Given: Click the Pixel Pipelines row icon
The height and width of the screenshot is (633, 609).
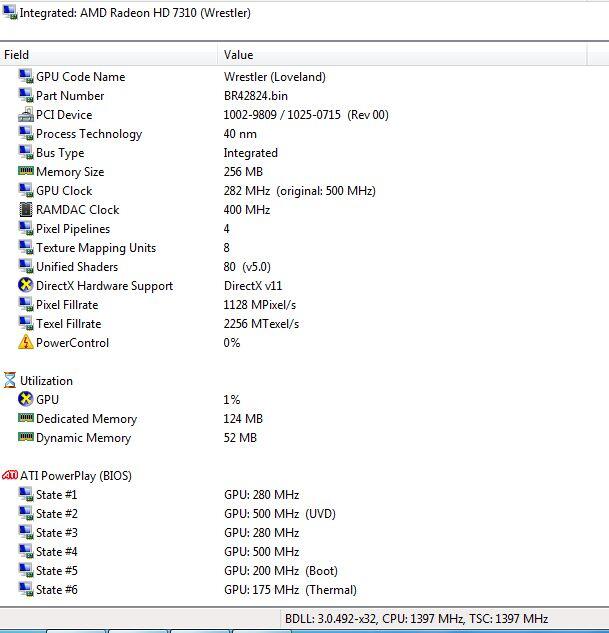Looking at the screenshot, I should (26, 228).
